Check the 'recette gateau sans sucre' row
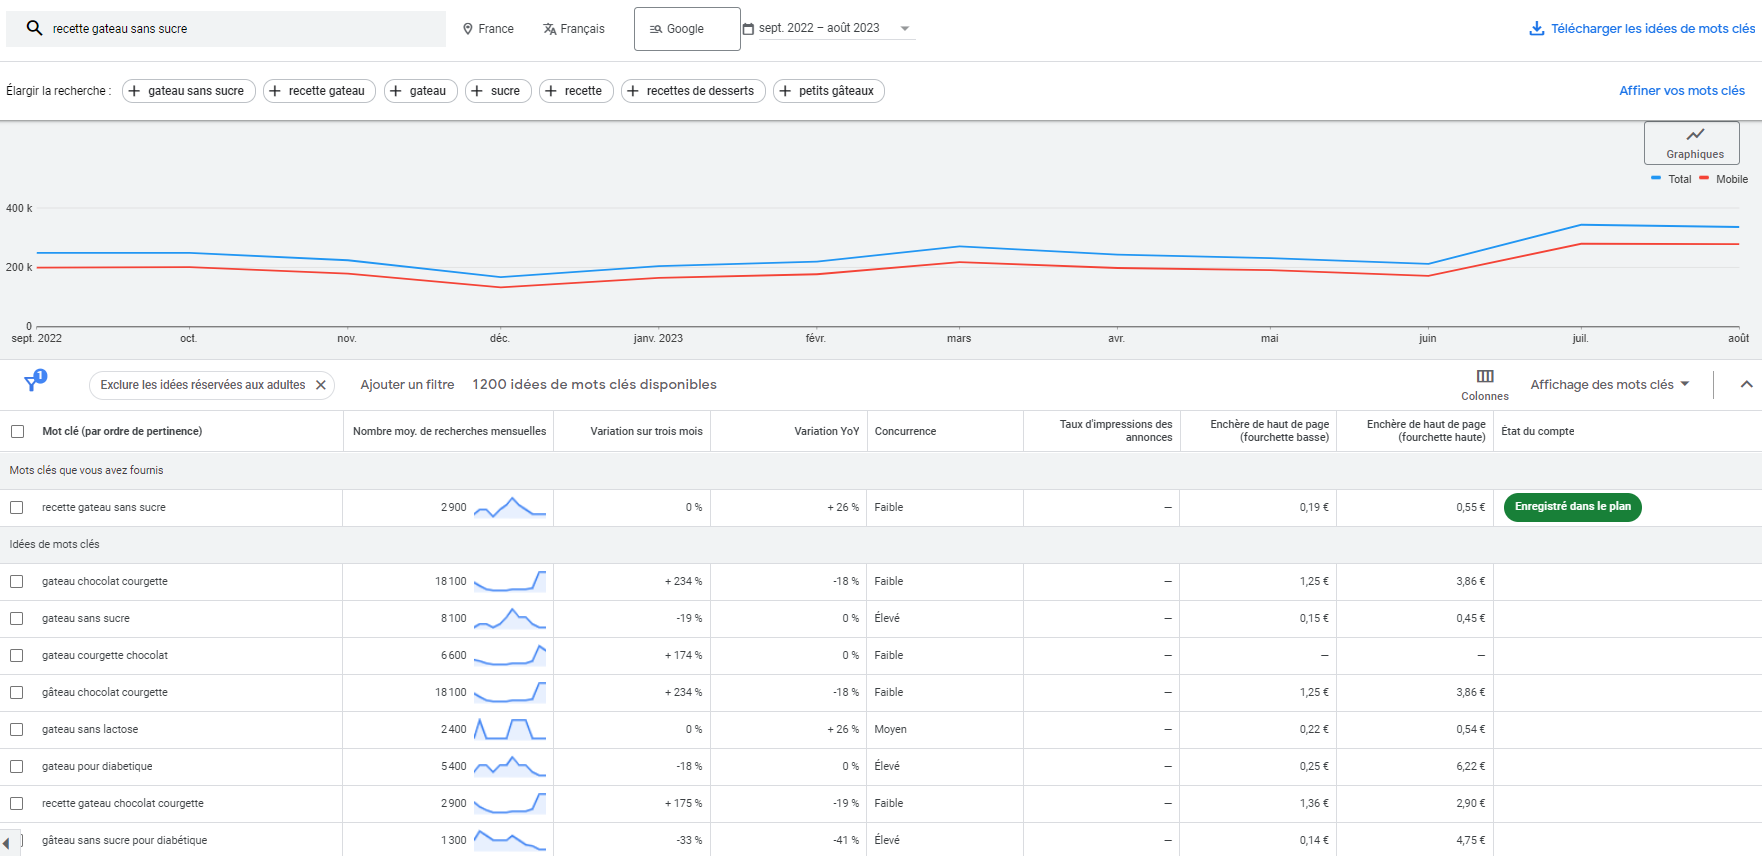Image resolution: width=1762 pixels, height=856 pixels. pos(17,508)
